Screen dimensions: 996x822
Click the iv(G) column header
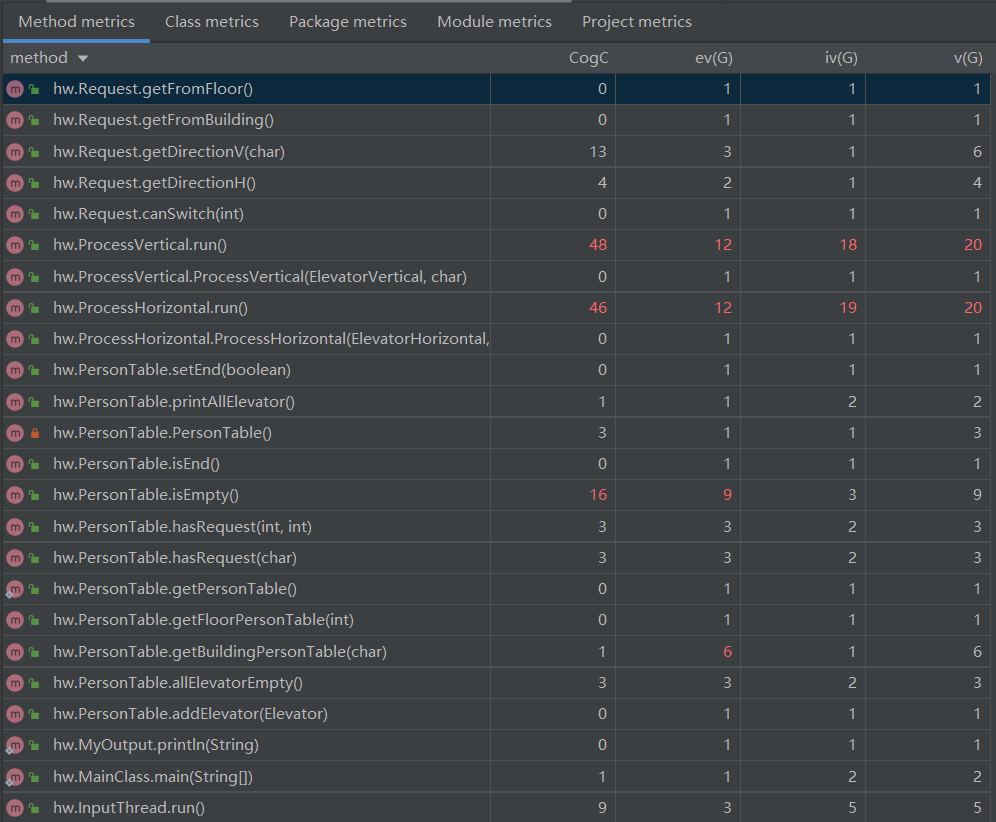click(840, 58)
